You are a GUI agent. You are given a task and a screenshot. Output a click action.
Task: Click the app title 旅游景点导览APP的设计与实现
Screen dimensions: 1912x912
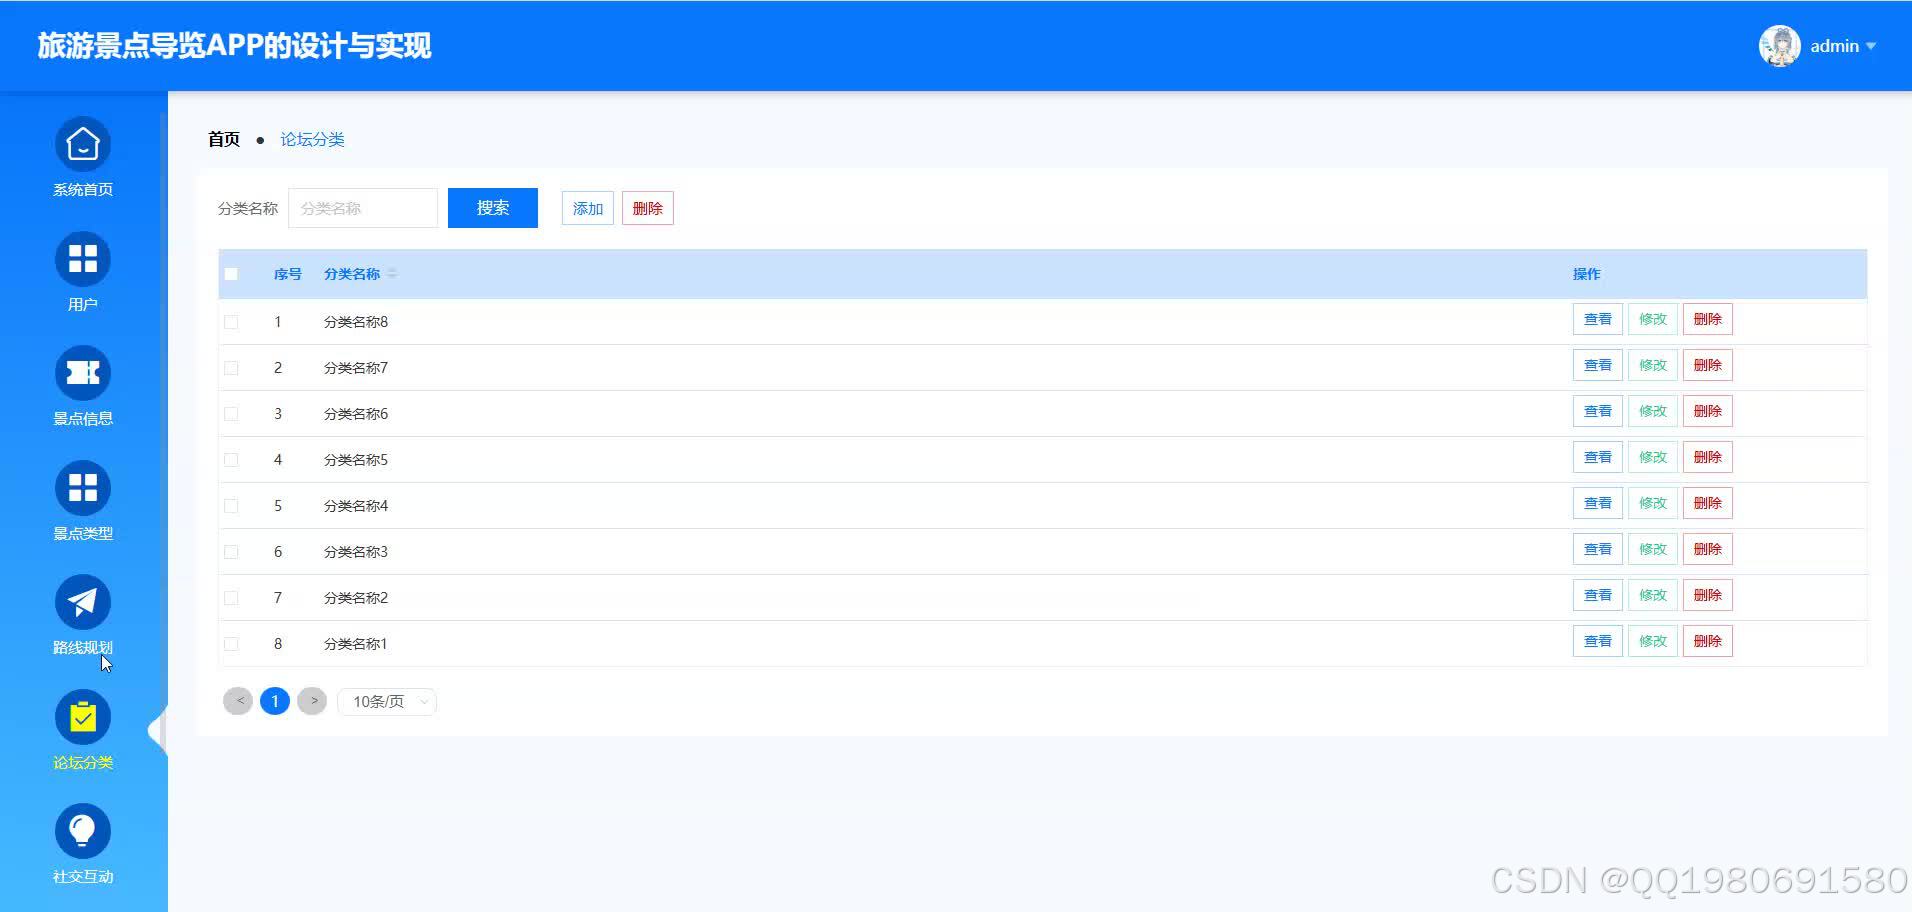coord(234,46)
